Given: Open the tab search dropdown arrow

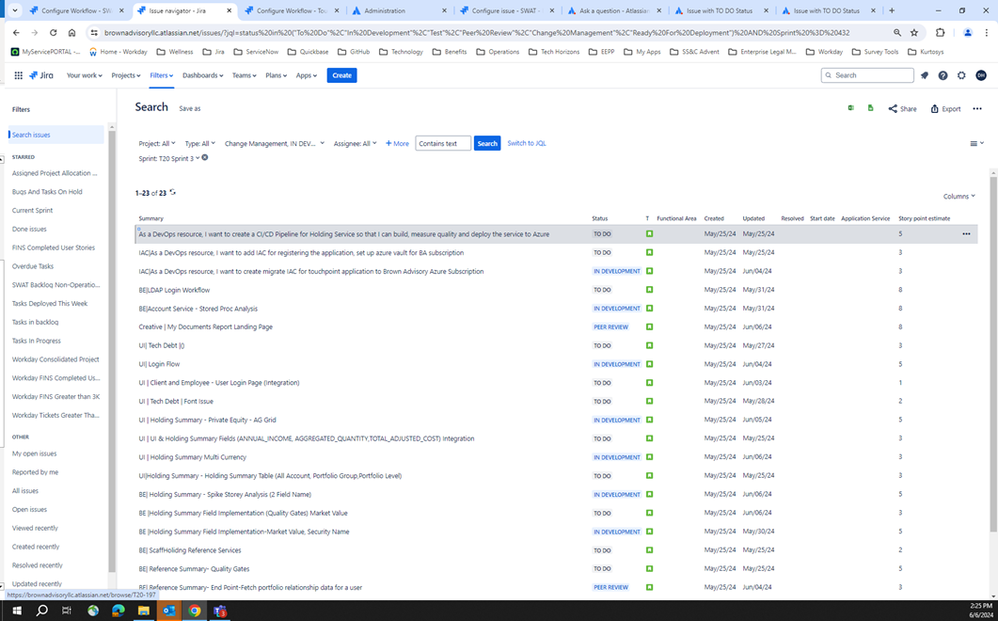Looking at the screenshot, I should [x=15, y=11].
